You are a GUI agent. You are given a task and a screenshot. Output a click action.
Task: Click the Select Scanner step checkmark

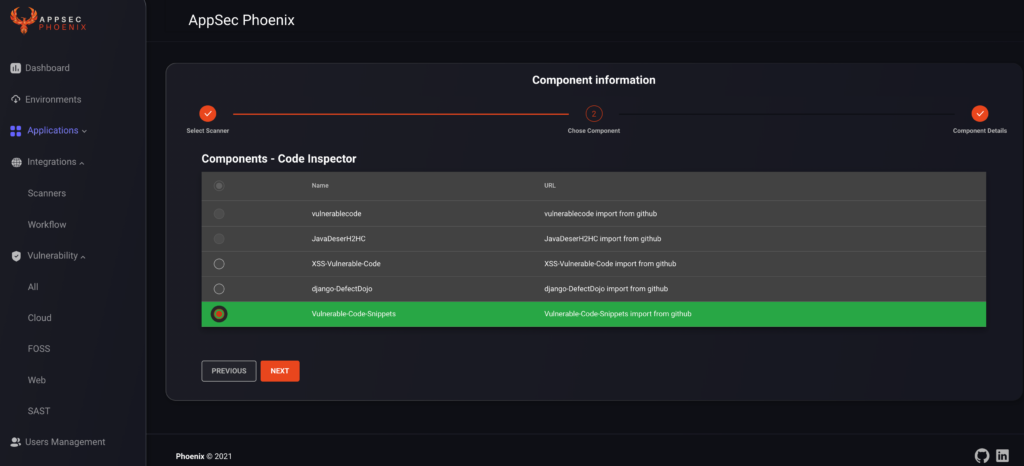207,114
